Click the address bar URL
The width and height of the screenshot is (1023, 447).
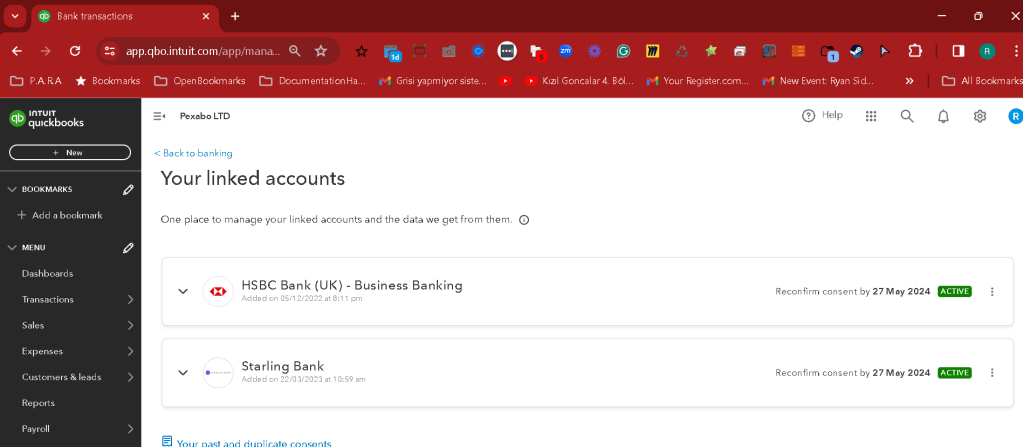pos(203,51)
